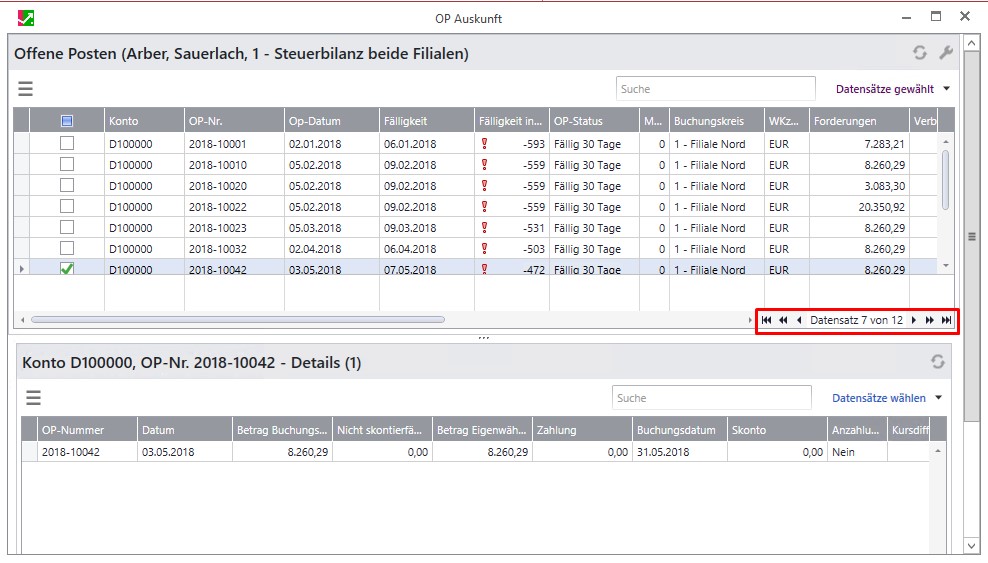Tick the checkbox for OP-Nr. 2018-10022
Viewport: 988px width, 563px height.
pos(67,206)
